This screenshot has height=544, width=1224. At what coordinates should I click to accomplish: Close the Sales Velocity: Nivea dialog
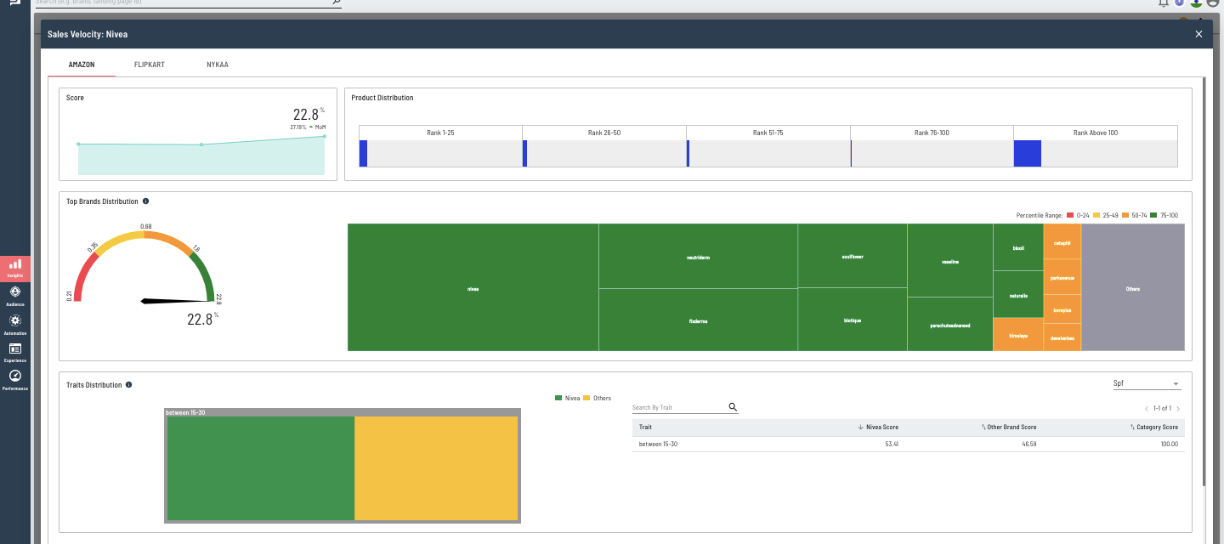coord(1199,34)
